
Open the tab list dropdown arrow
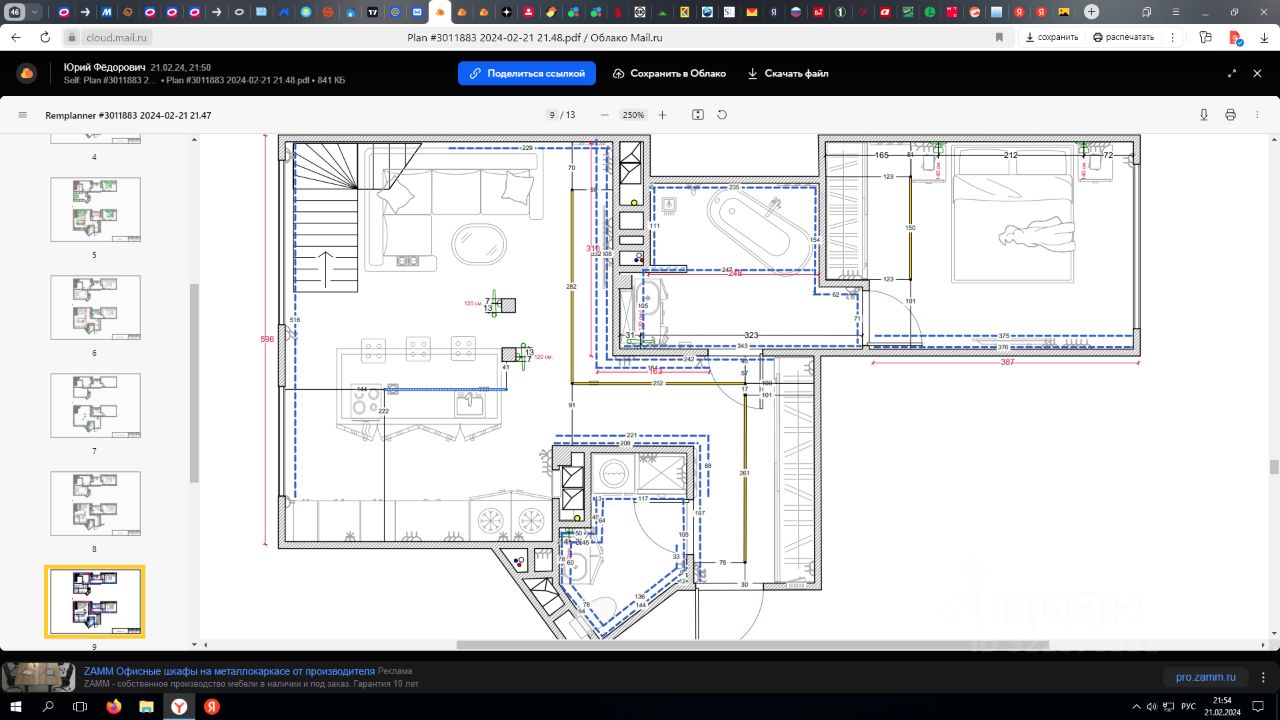point(36,12)
